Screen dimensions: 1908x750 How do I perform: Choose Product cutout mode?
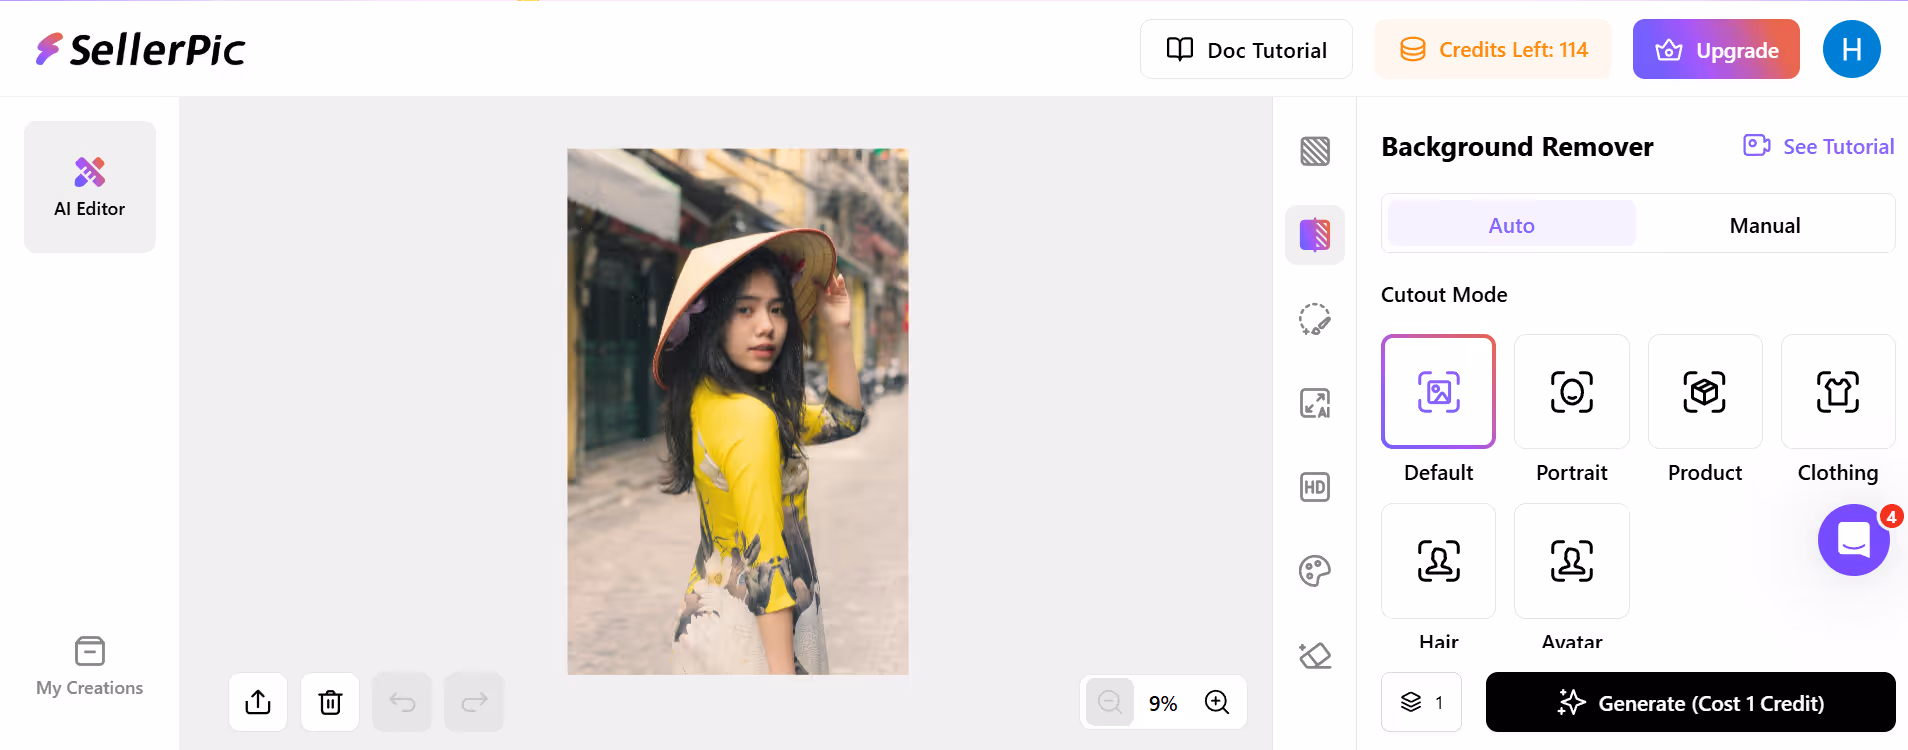tap(1704, 392)
